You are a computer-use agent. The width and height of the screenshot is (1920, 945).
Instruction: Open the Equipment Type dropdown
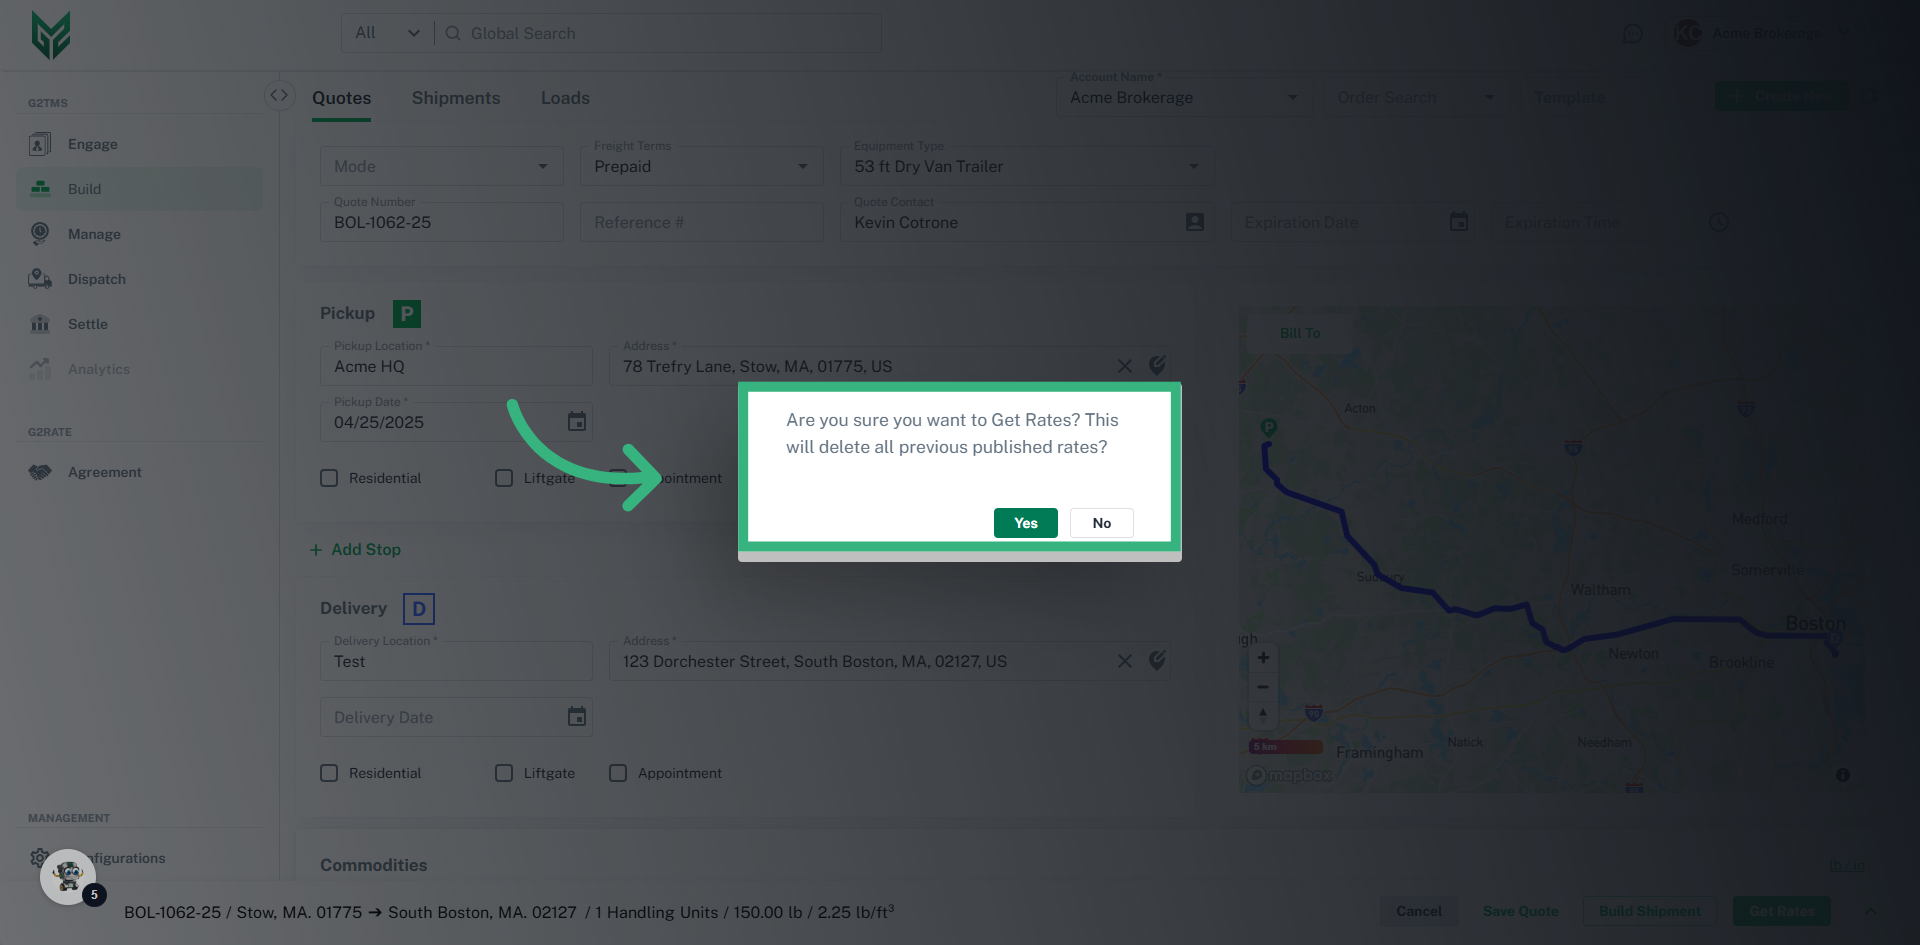(1027, 166)
